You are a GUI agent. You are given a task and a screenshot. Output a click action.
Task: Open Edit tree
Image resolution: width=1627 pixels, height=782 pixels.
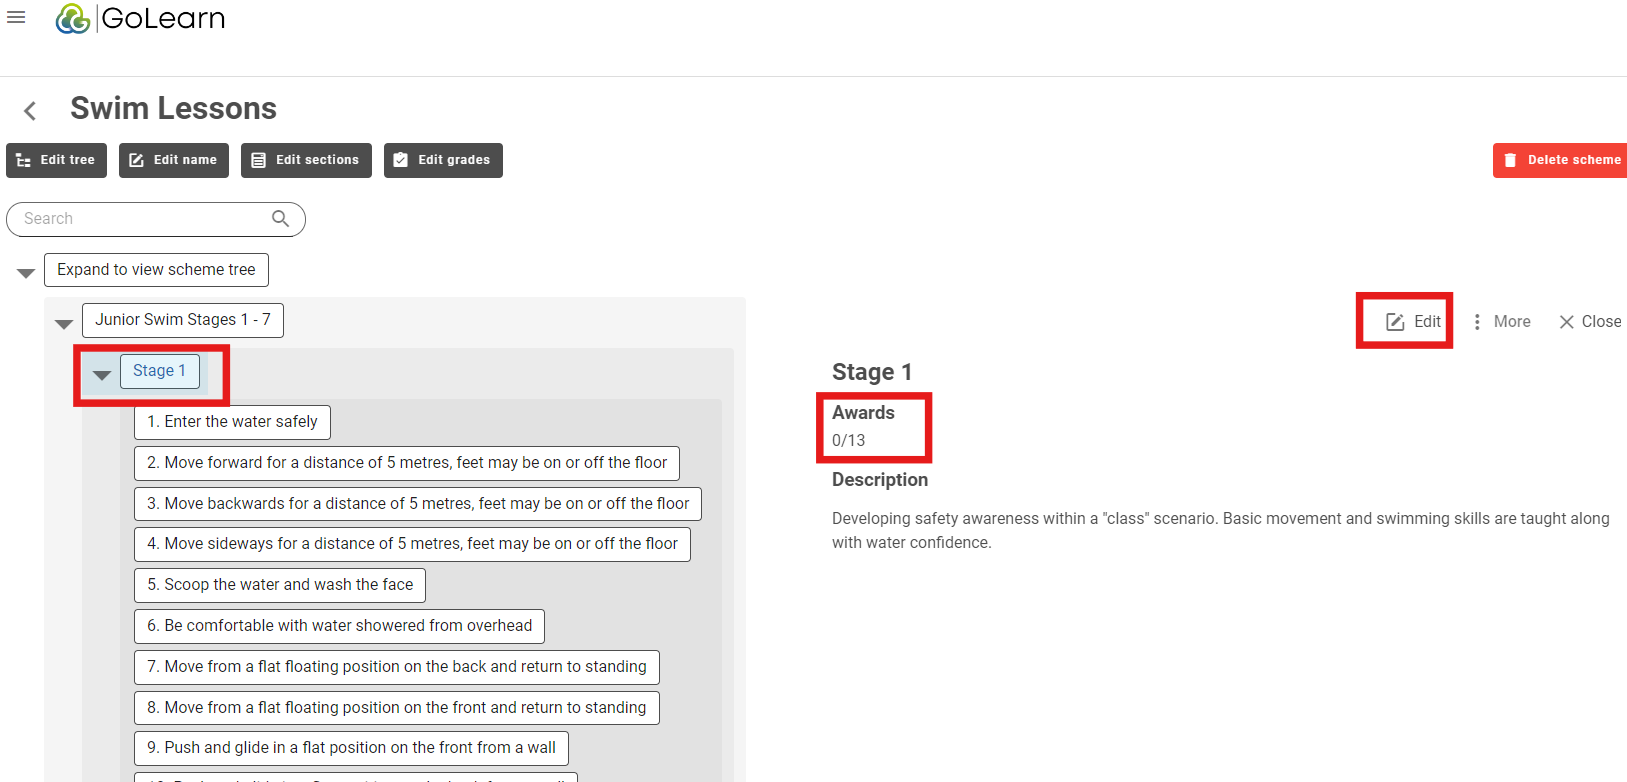tap(56, 160)
